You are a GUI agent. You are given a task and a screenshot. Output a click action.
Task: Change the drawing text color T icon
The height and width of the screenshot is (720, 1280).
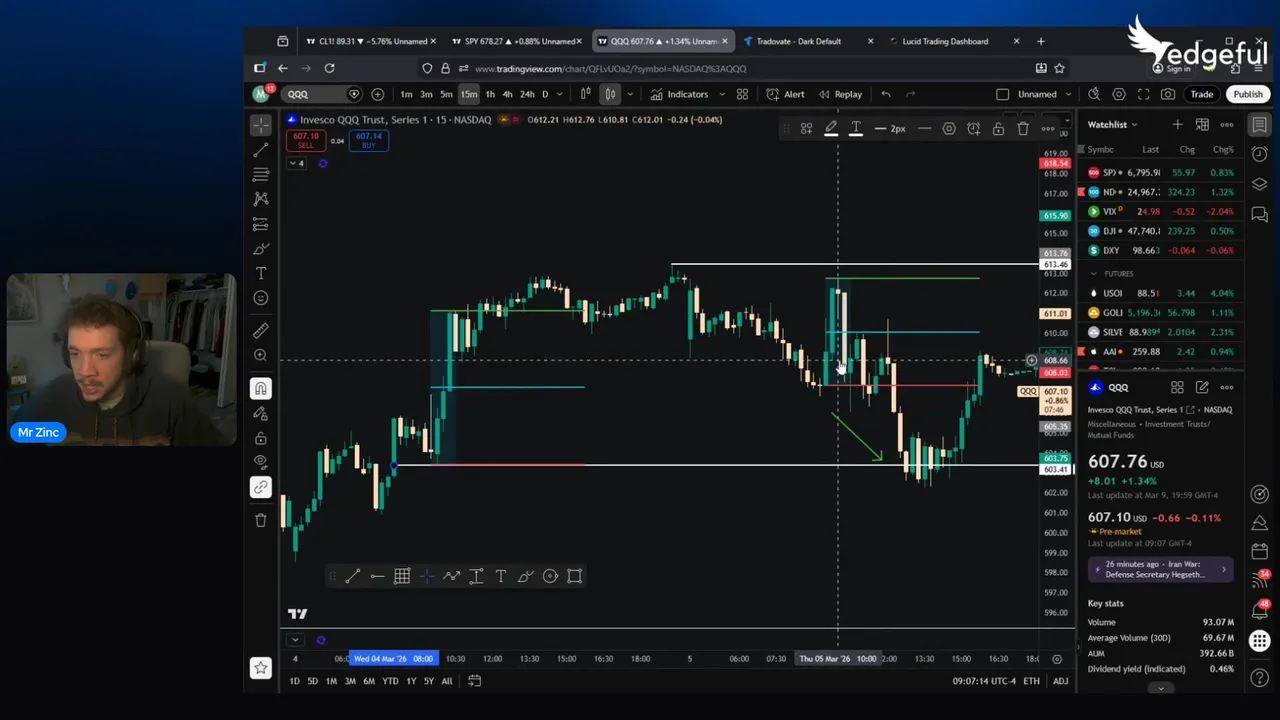point(856,128)
